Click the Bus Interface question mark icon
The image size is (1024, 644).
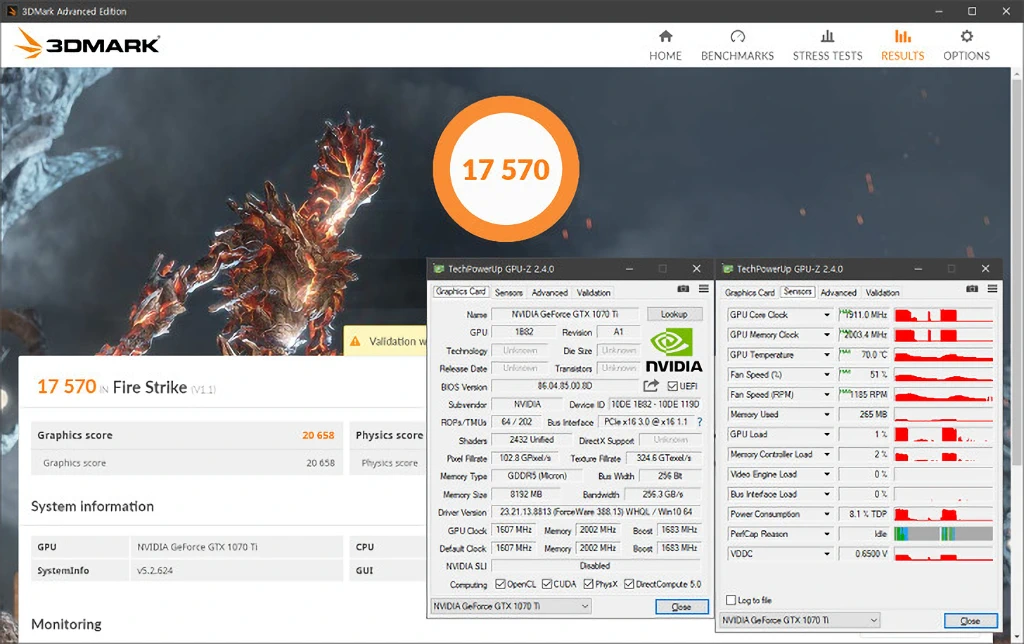(699, 422)
